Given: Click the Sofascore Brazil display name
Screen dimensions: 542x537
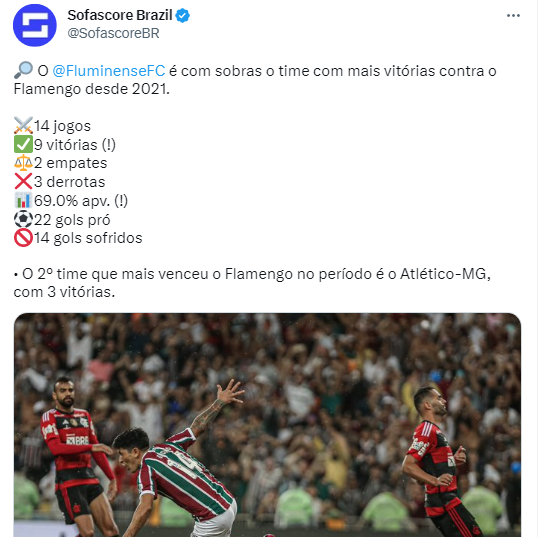Looking at the screenshot, I should point(120,15).
